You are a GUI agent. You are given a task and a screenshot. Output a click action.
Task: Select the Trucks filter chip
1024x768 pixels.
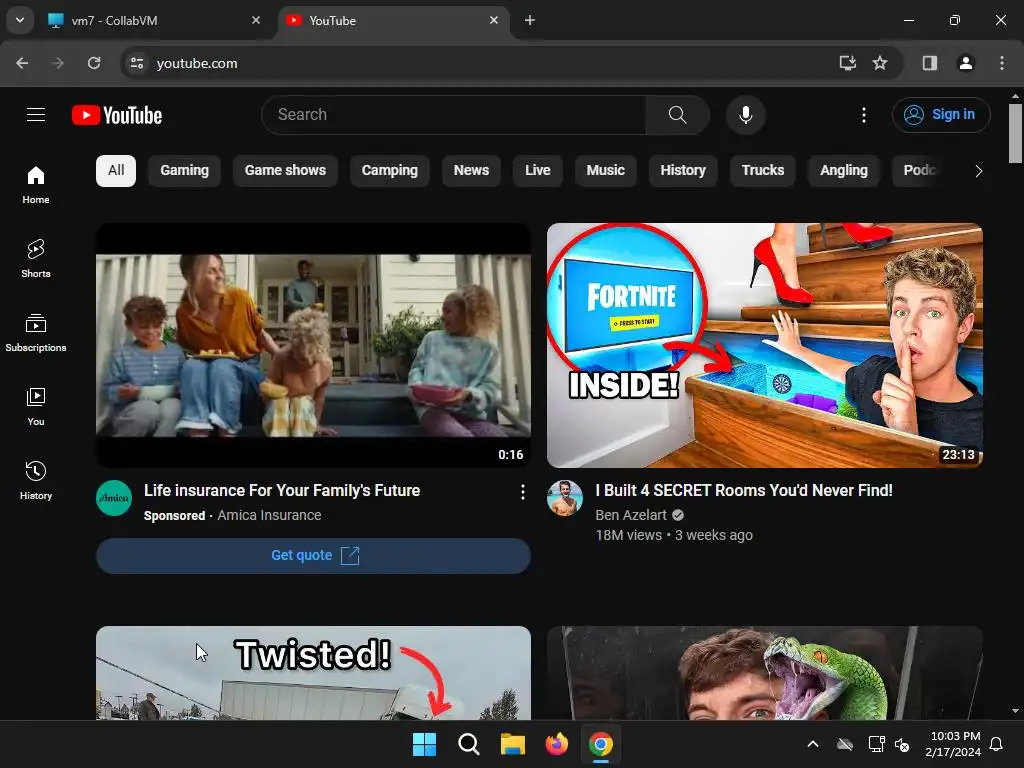tap(763, 170)
